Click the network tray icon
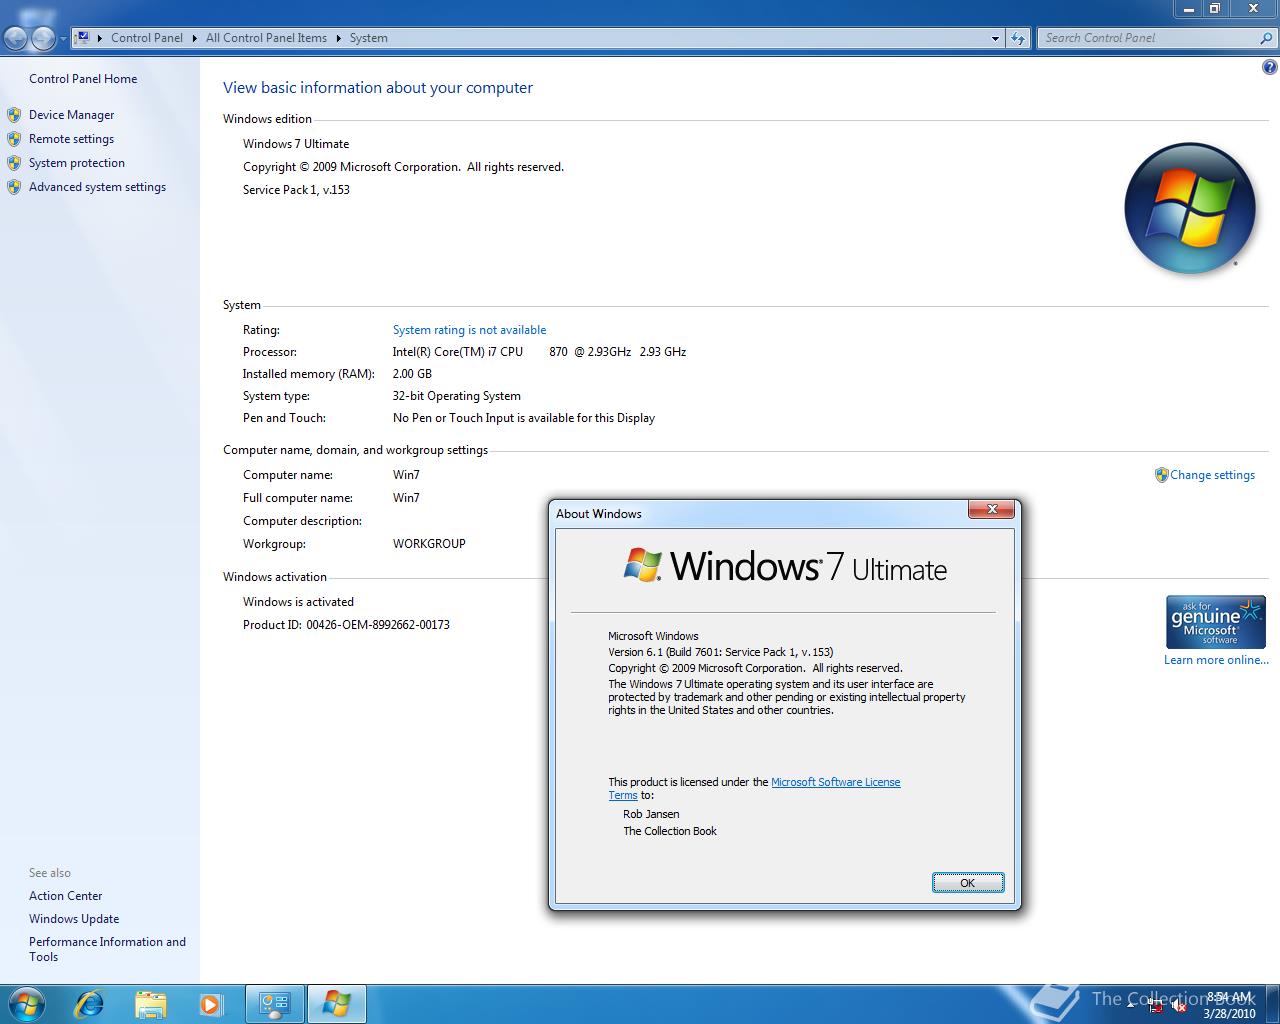The width and height of the screenshot is (1280, 1024). pos(1155,1006)
